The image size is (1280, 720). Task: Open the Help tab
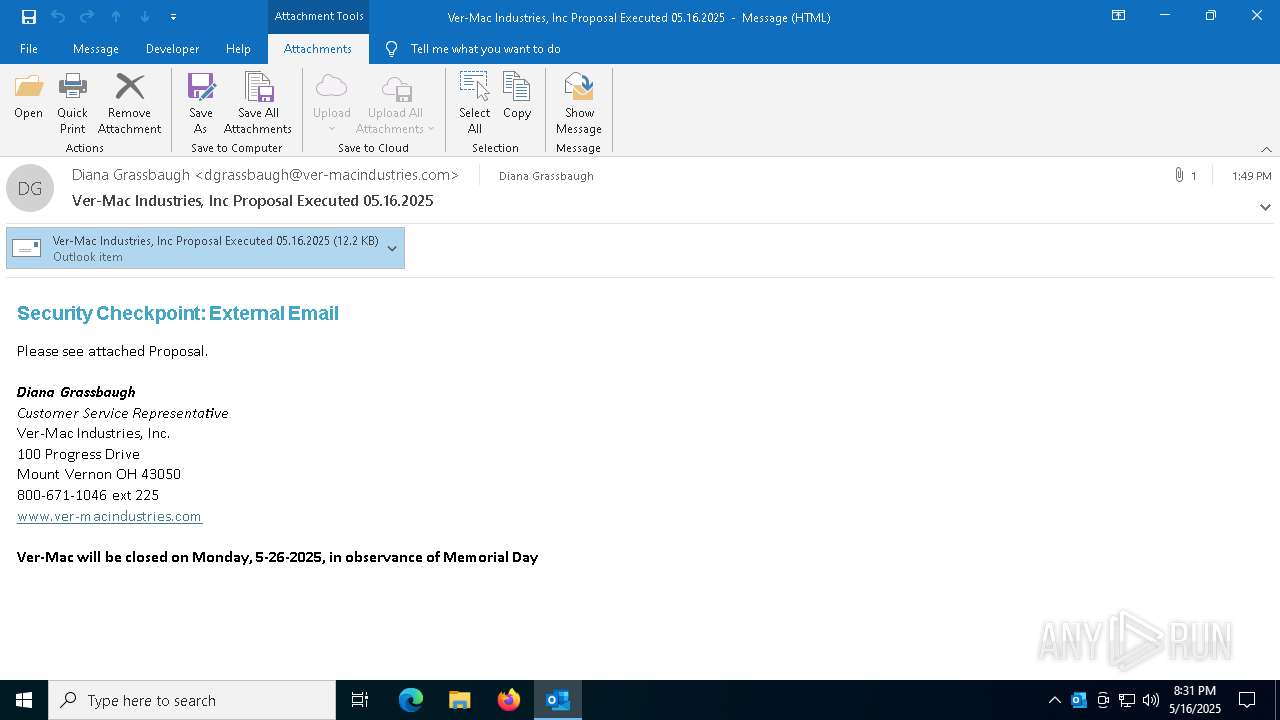238,49
